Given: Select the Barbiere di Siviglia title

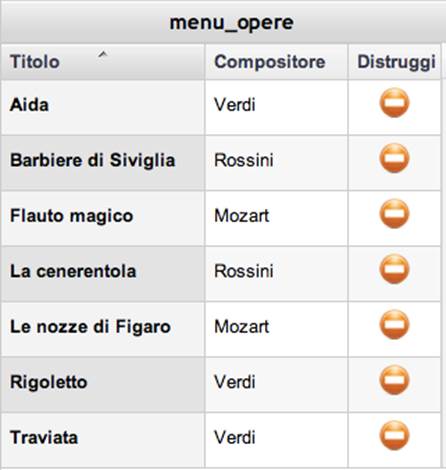Looking at the screenshot, I should [93, 160].
